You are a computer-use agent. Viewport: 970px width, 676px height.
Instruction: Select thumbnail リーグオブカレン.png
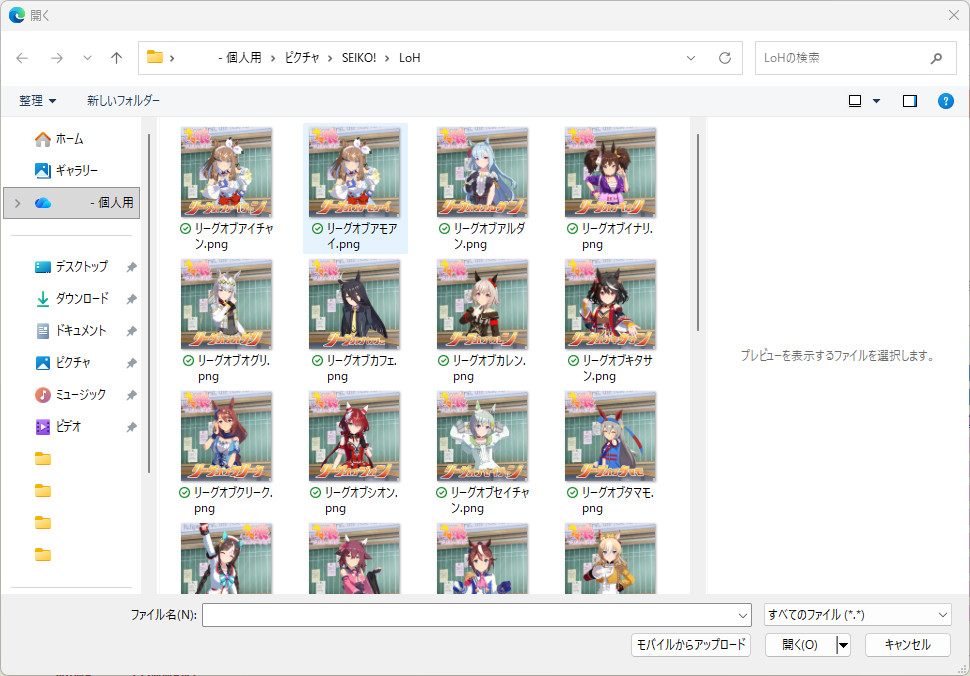(x=483, y=304)
